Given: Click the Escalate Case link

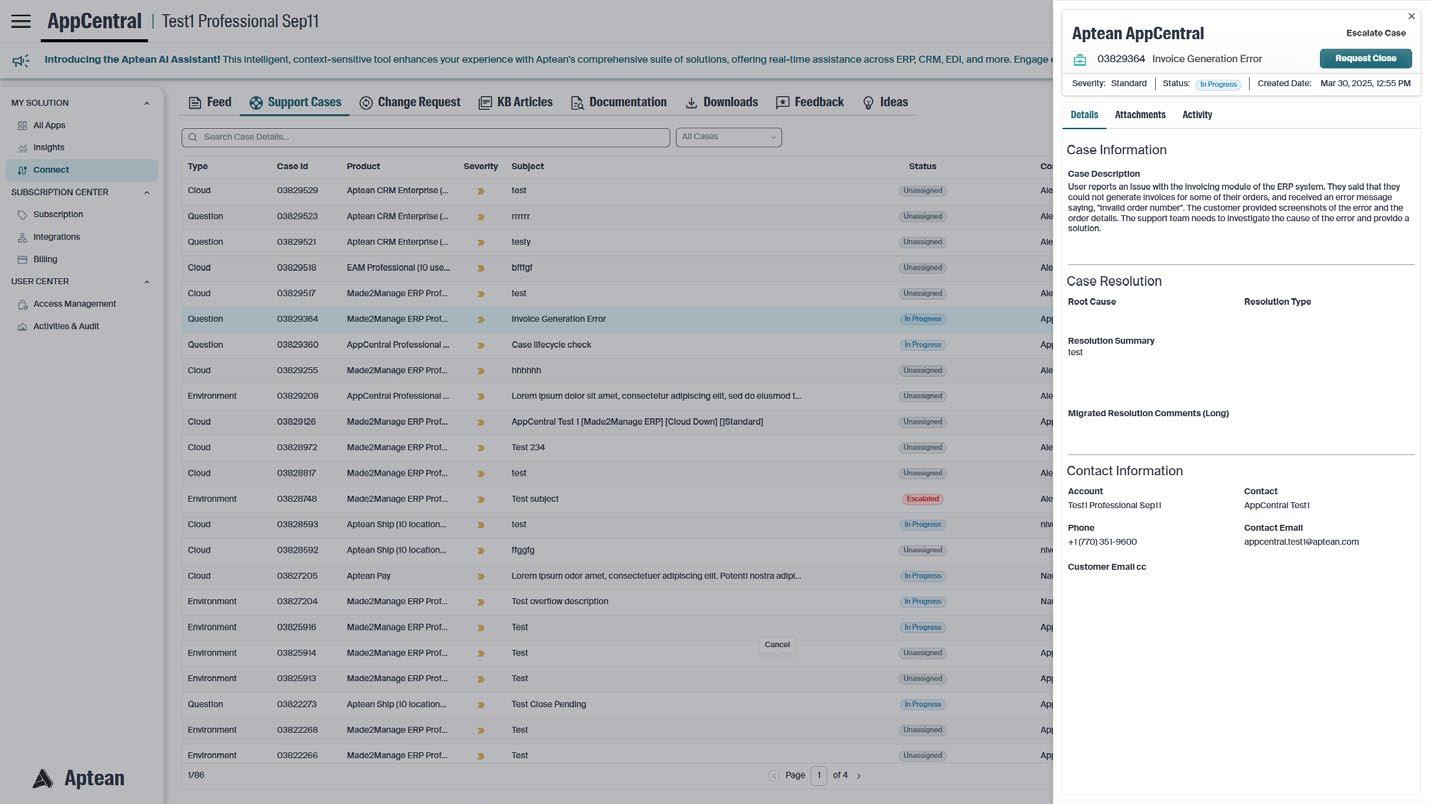Looking at the screenshot, I should click(1376, 33).
